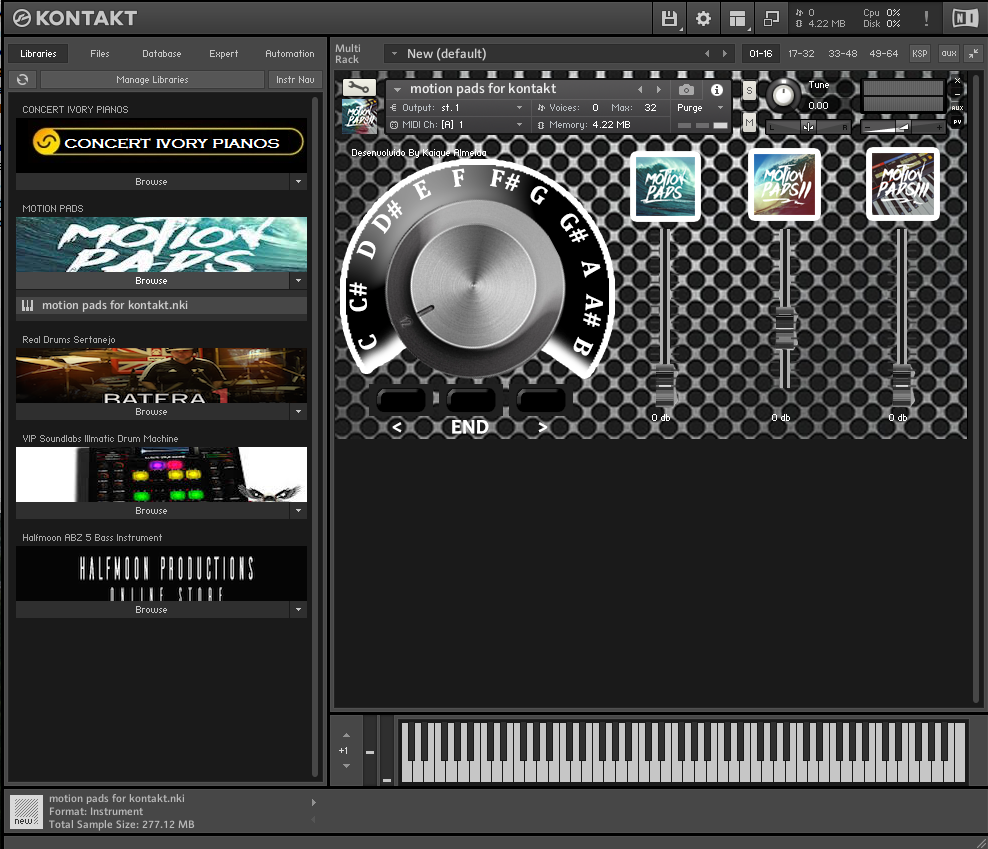Click keyboard octave up arrow
The height and width of the screenshot is (849, 988).
[346, 736]
